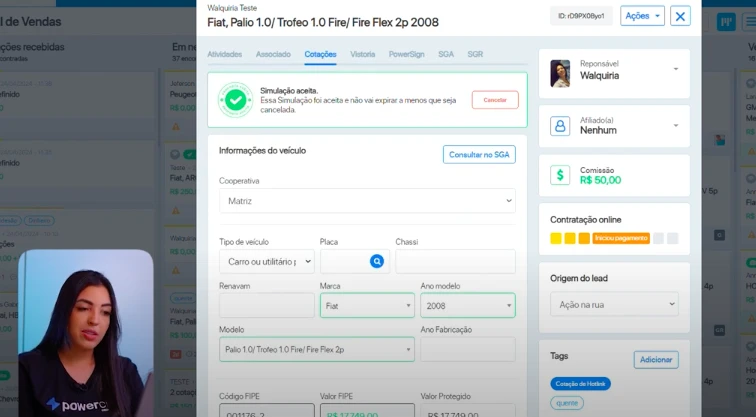The width and height of the screenshot is (756, 417).
Task: Click the Afiliado person icon
Action: (x=560, y=126)
